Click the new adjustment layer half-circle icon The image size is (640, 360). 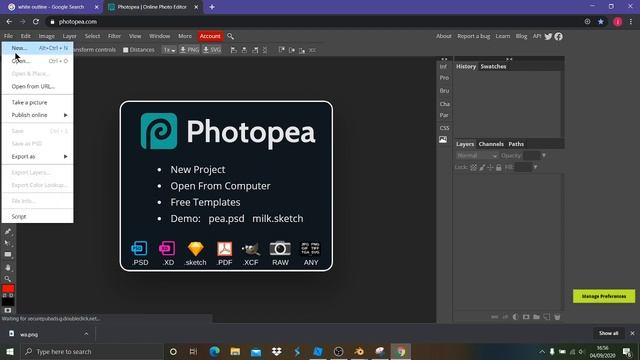[516, 317]
